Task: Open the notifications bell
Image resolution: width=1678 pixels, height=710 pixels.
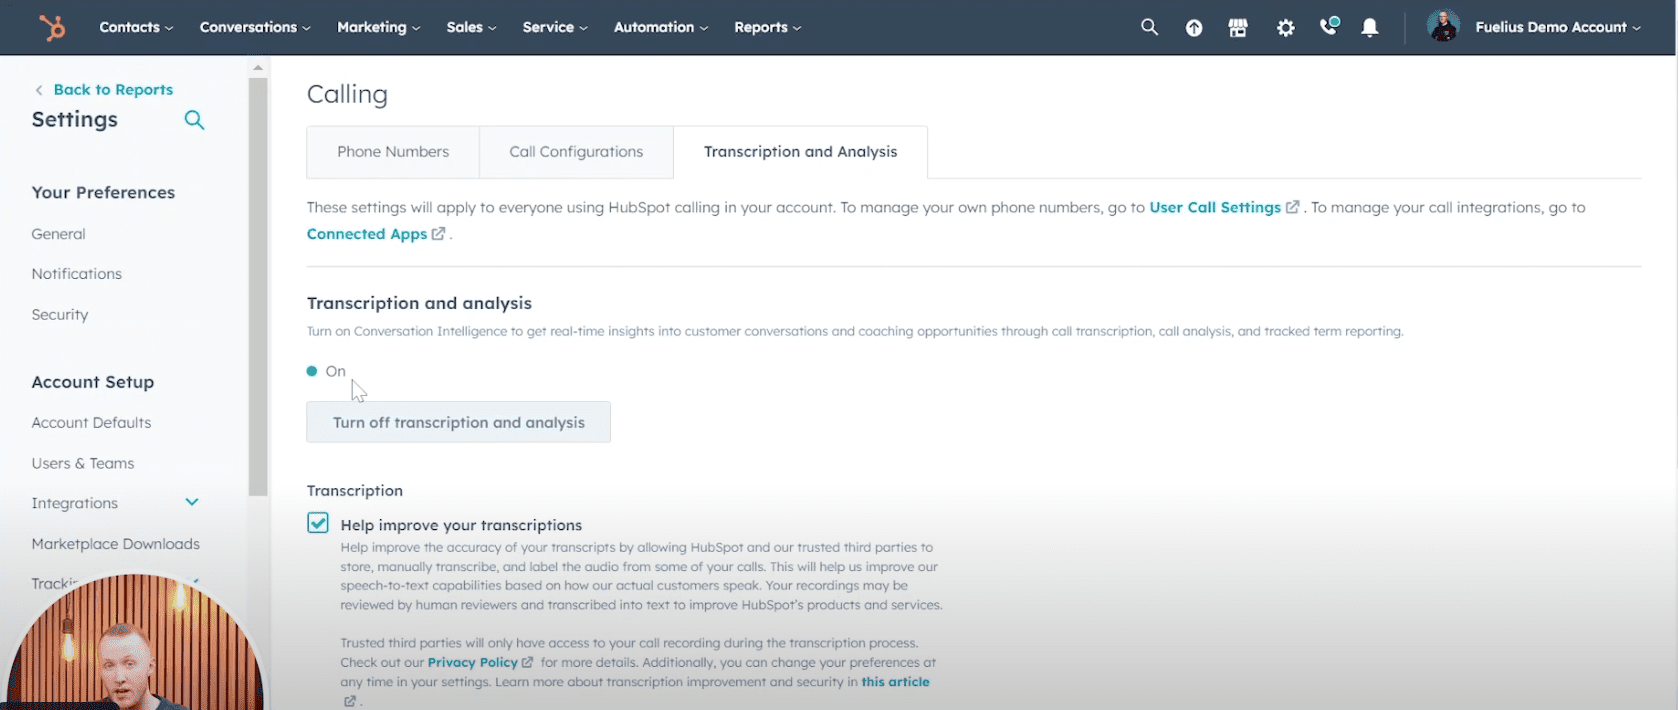Action: tap(1369, 27)
